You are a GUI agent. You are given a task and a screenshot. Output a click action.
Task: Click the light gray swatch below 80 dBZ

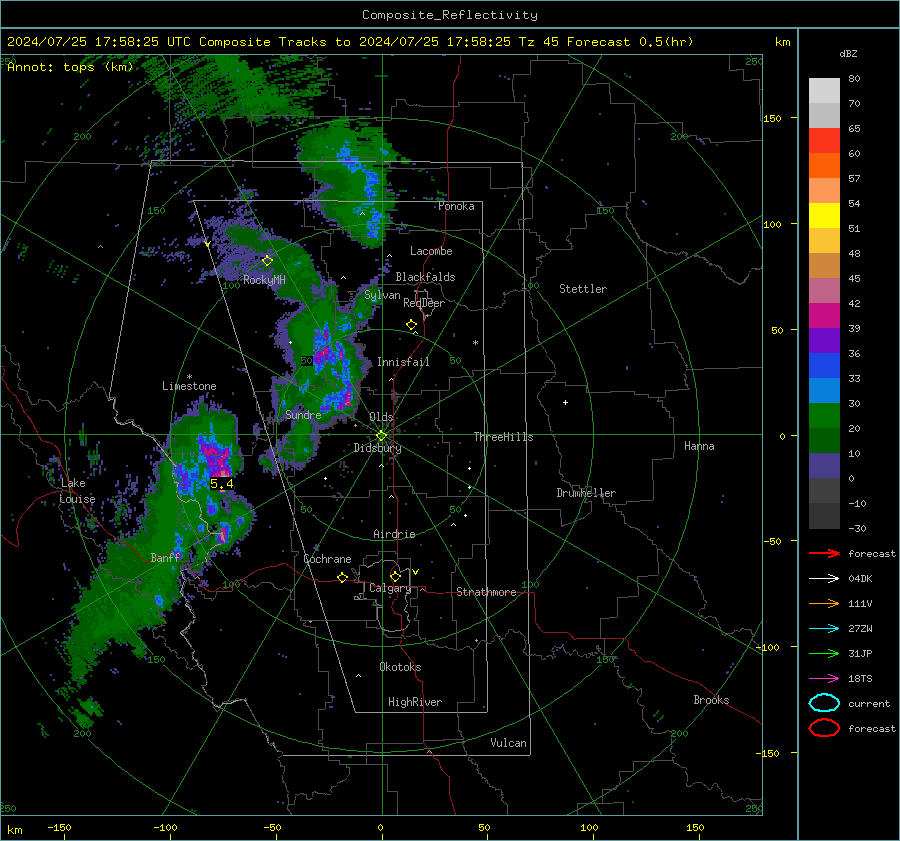[x=824, y=91]
